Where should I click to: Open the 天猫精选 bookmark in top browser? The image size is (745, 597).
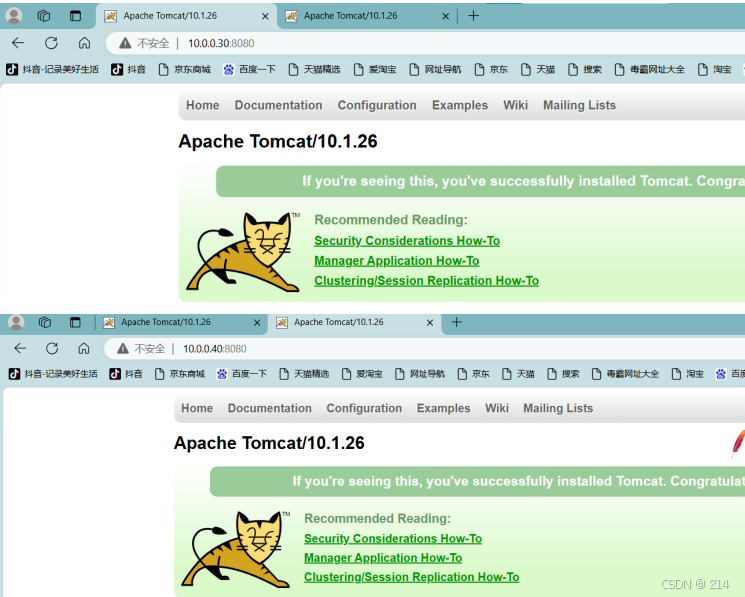pos(315,69)
